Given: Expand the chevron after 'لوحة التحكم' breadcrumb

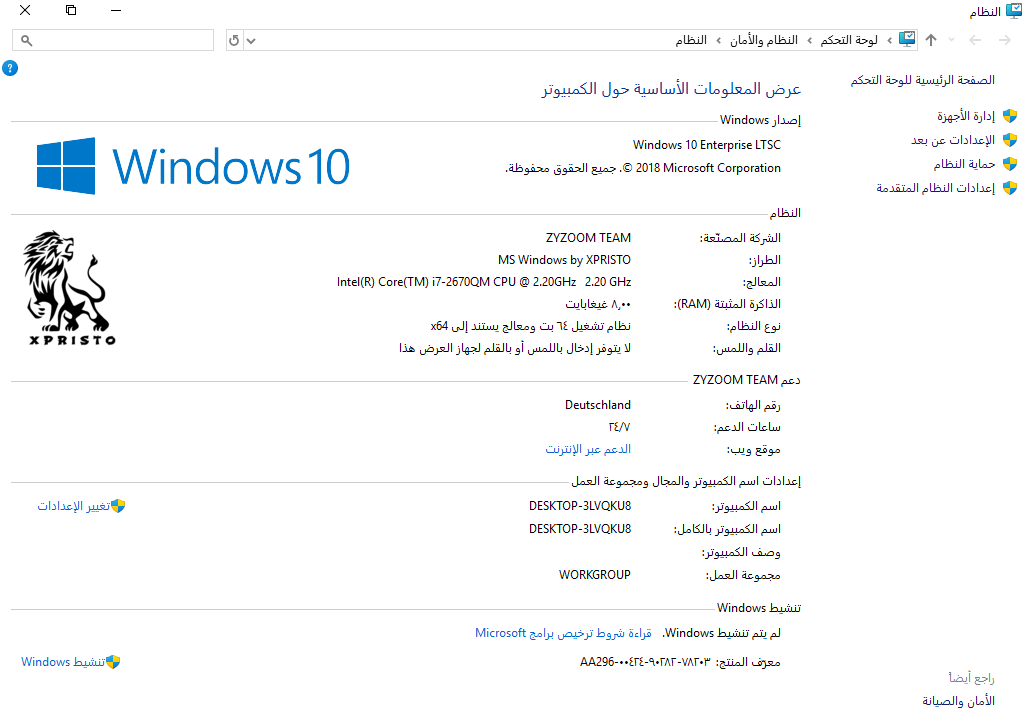Looking at the screenshot, I should click(810, 41).
